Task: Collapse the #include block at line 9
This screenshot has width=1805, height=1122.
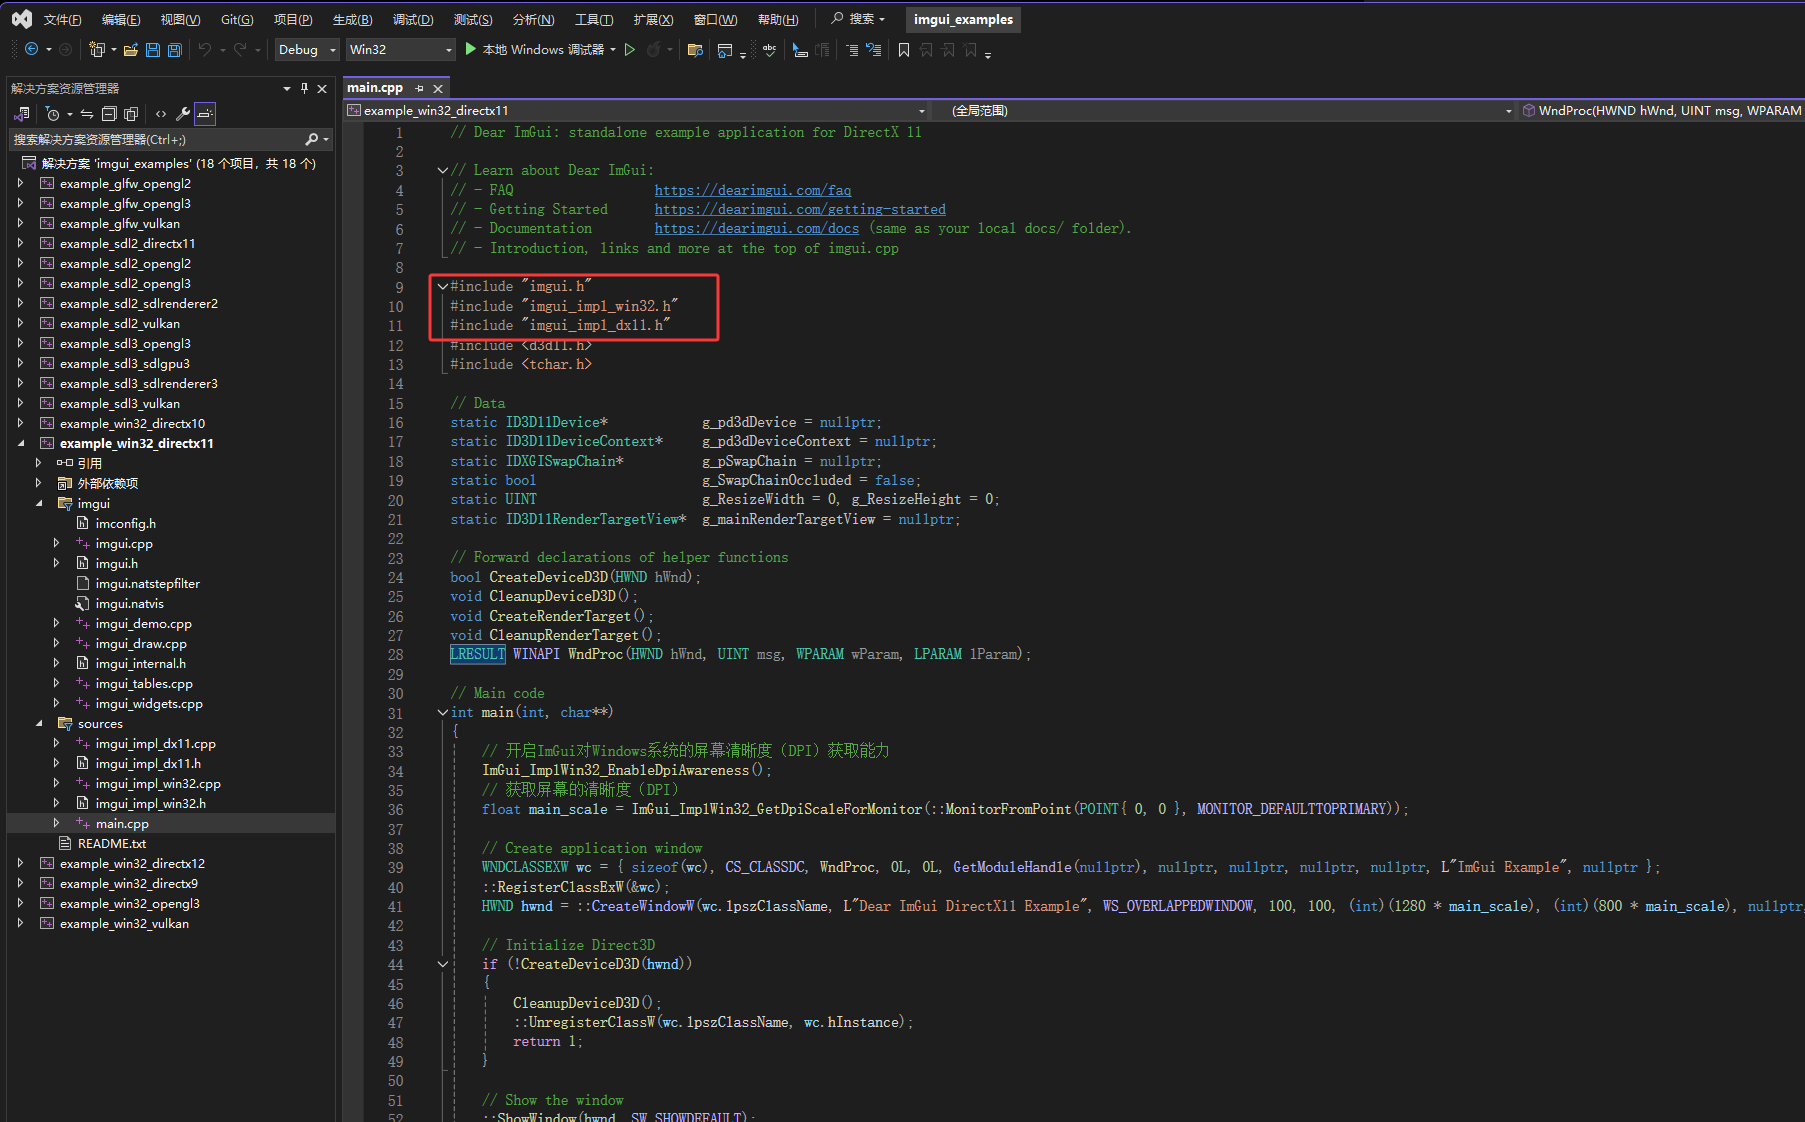Action: pyautogui.click(x=442, y=286)
